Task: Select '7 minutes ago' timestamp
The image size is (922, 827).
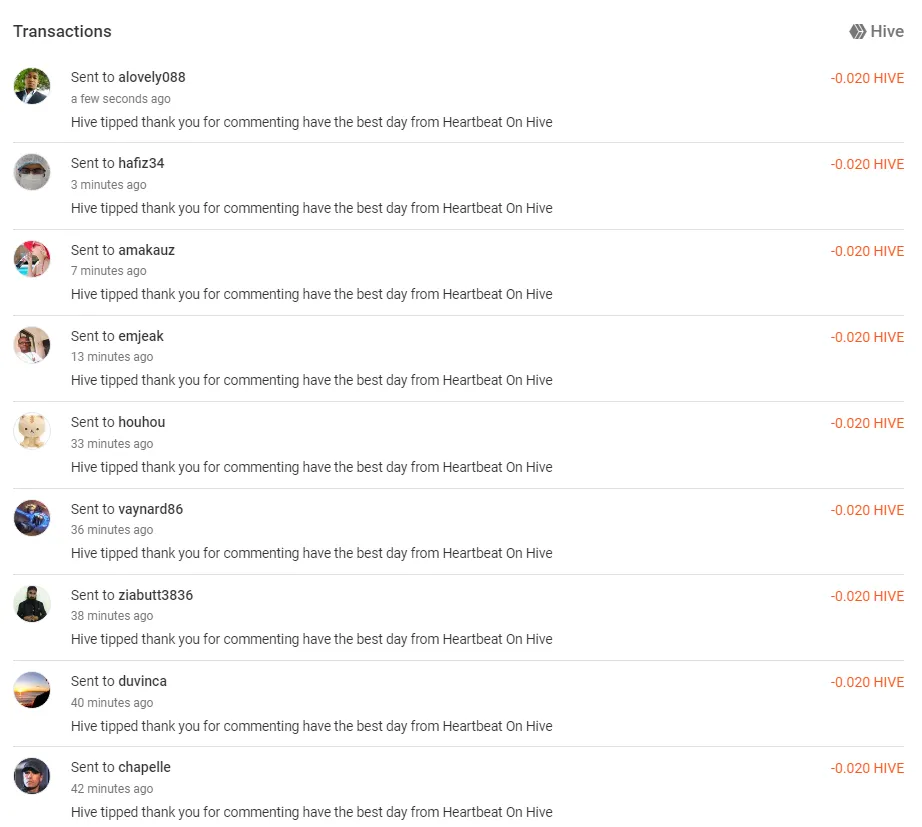Action: (109, 271)
